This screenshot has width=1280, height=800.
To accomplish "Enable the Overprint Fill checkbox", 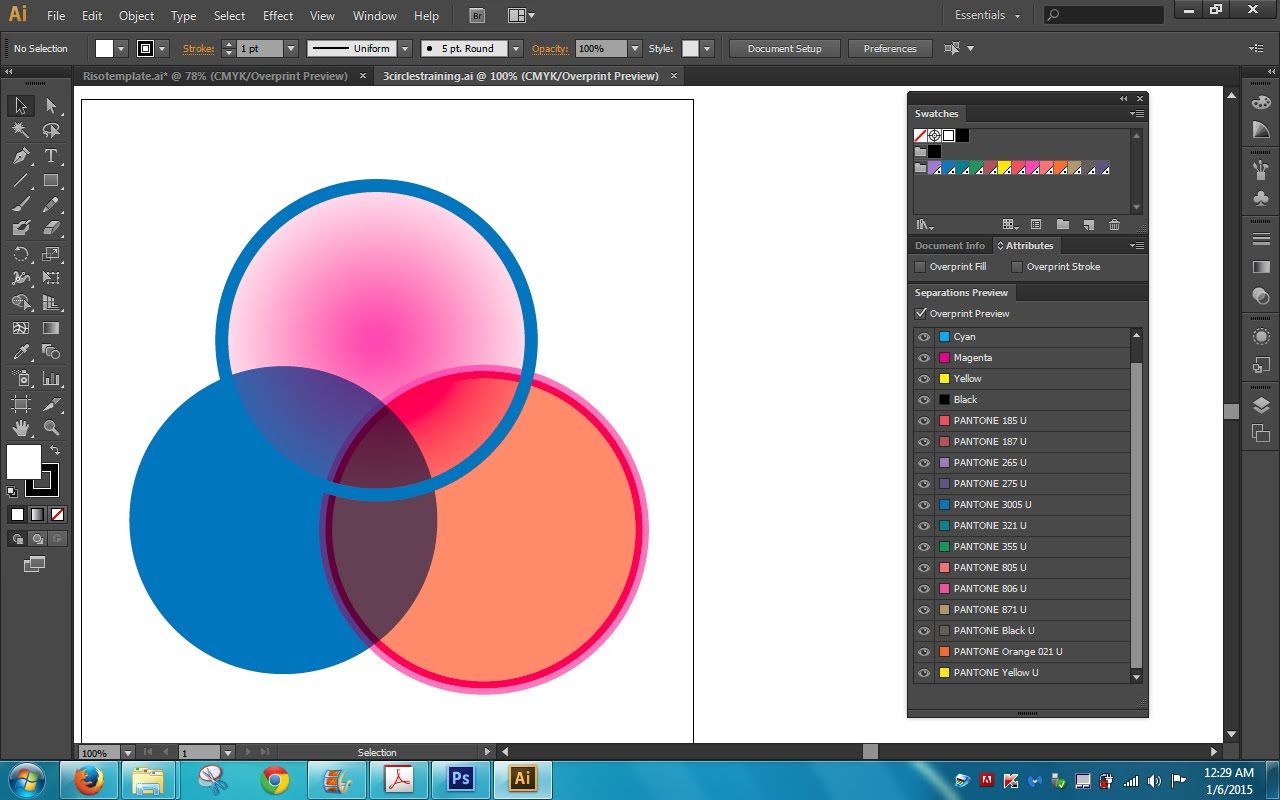I will 920,267.
